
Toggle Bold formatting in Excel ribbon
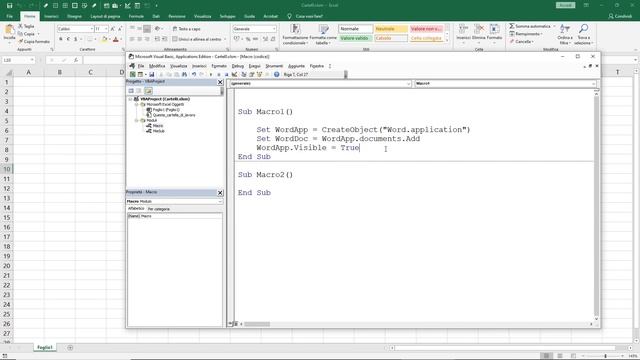coord(61,39)
